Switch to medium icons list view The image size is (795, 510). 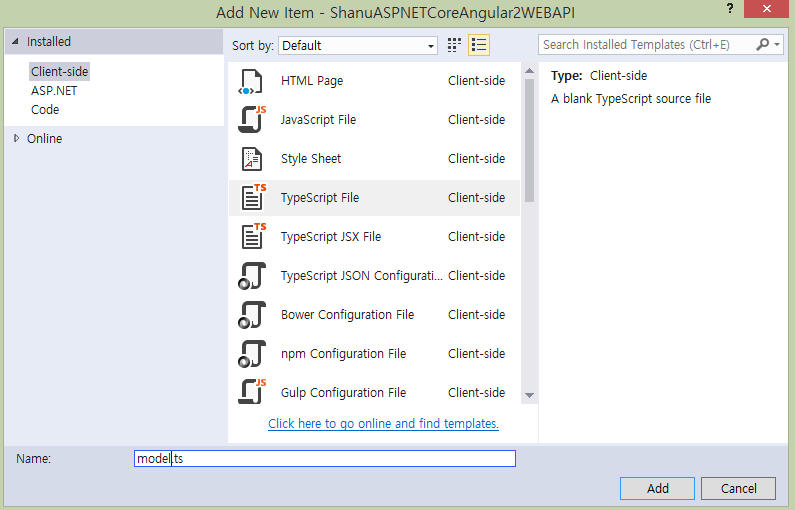(479, 45)
